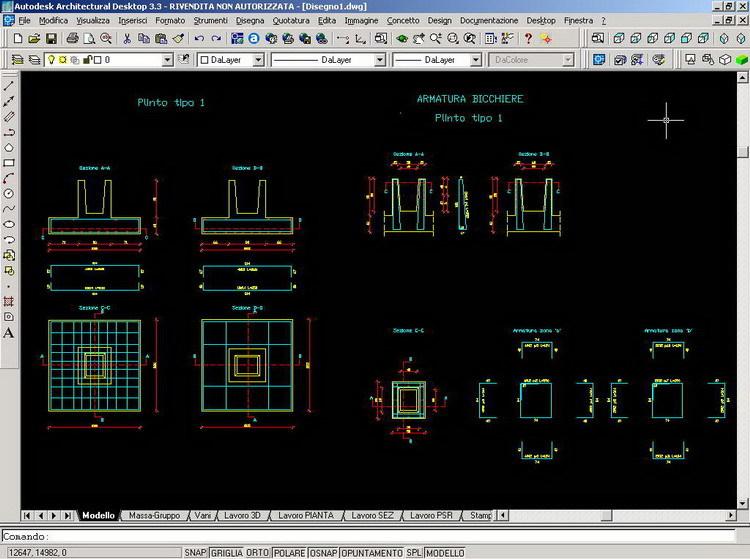Viewport: 750px width, 559px height.
Task: Open the Quotatura menu
Action: tap(291, 20)
